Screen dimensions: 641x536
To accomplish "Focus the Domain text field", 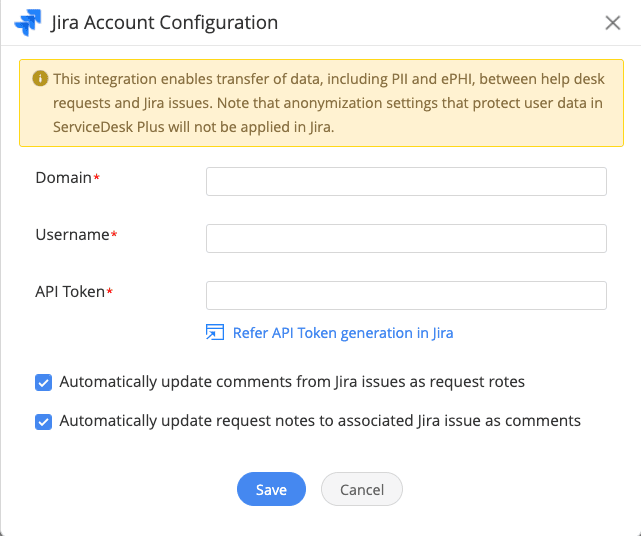I will pos(406,181).
